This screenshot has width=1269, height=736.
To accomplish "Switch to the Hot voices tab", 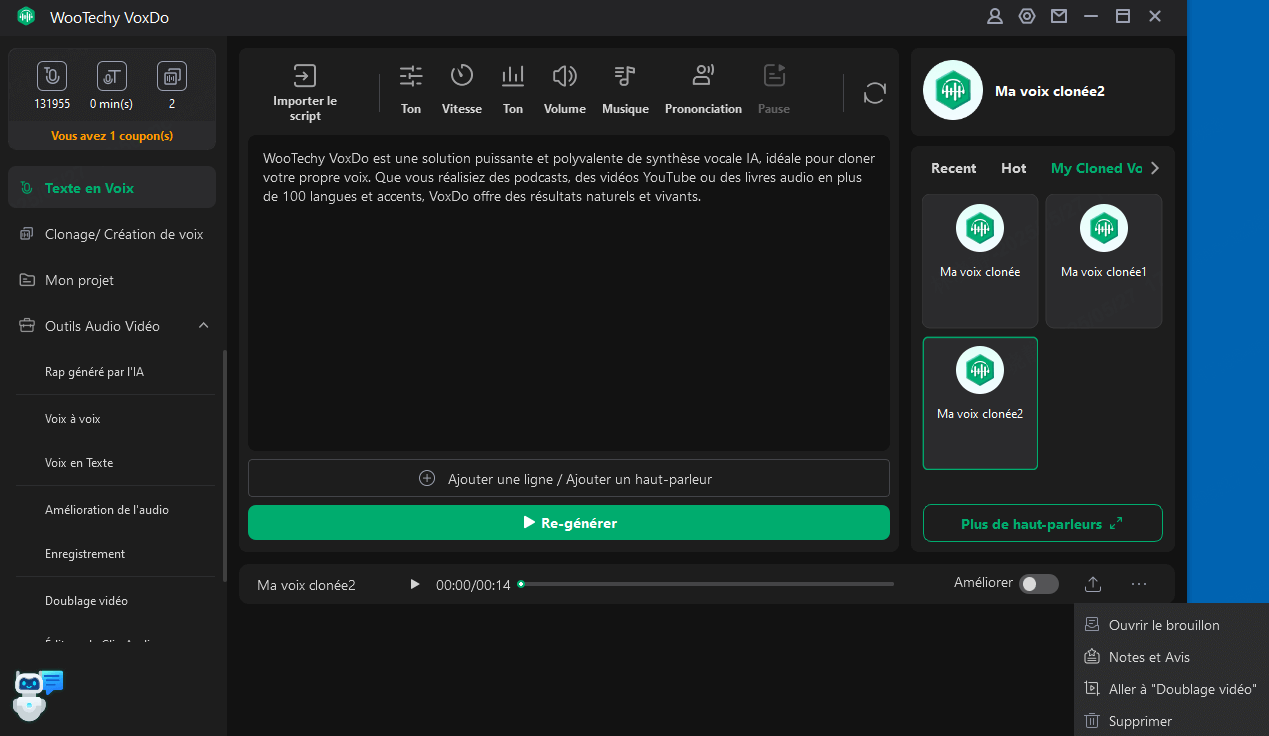I will pos(1014,168).
